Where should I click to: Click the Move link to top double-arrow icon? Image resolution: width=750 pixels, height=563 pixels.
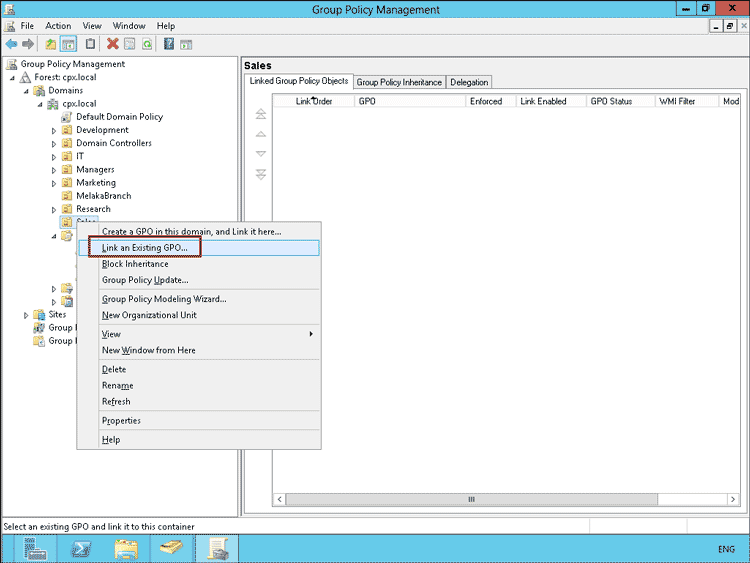[261, 114]
